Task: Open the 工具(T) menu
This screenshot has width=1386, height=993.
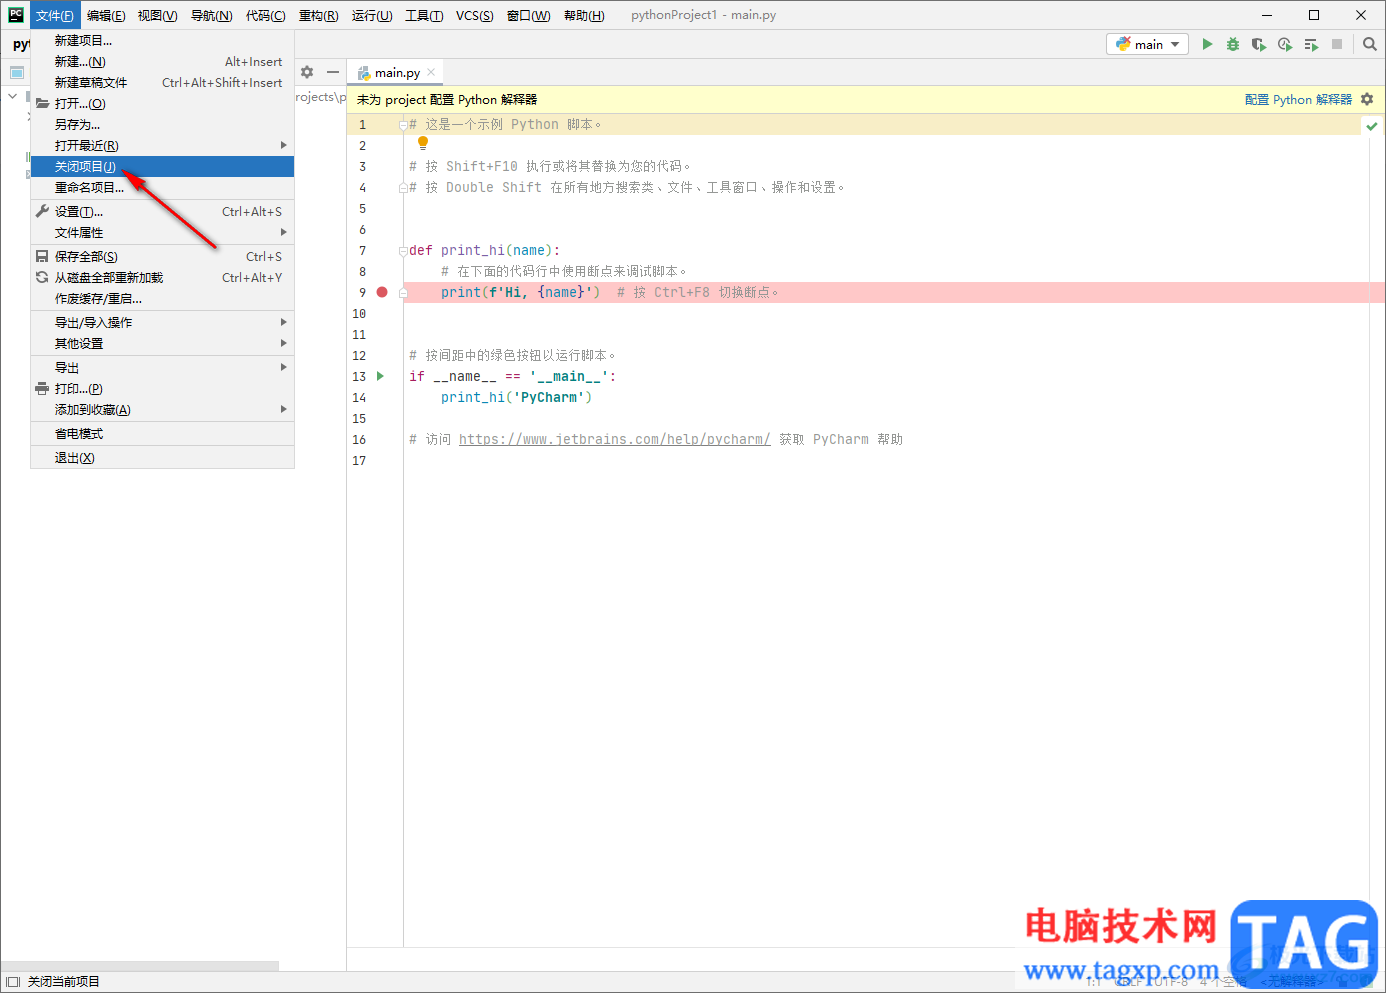Action: pyautogui.click(x=424, y=15)
